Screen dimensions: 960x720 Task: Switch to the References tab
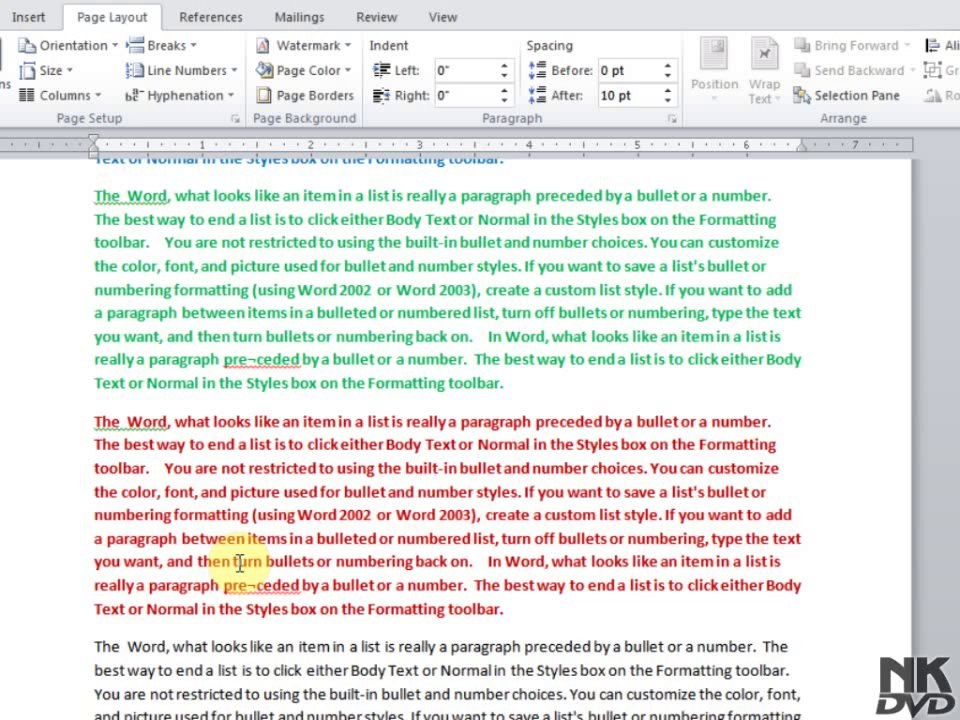point(211,17)
